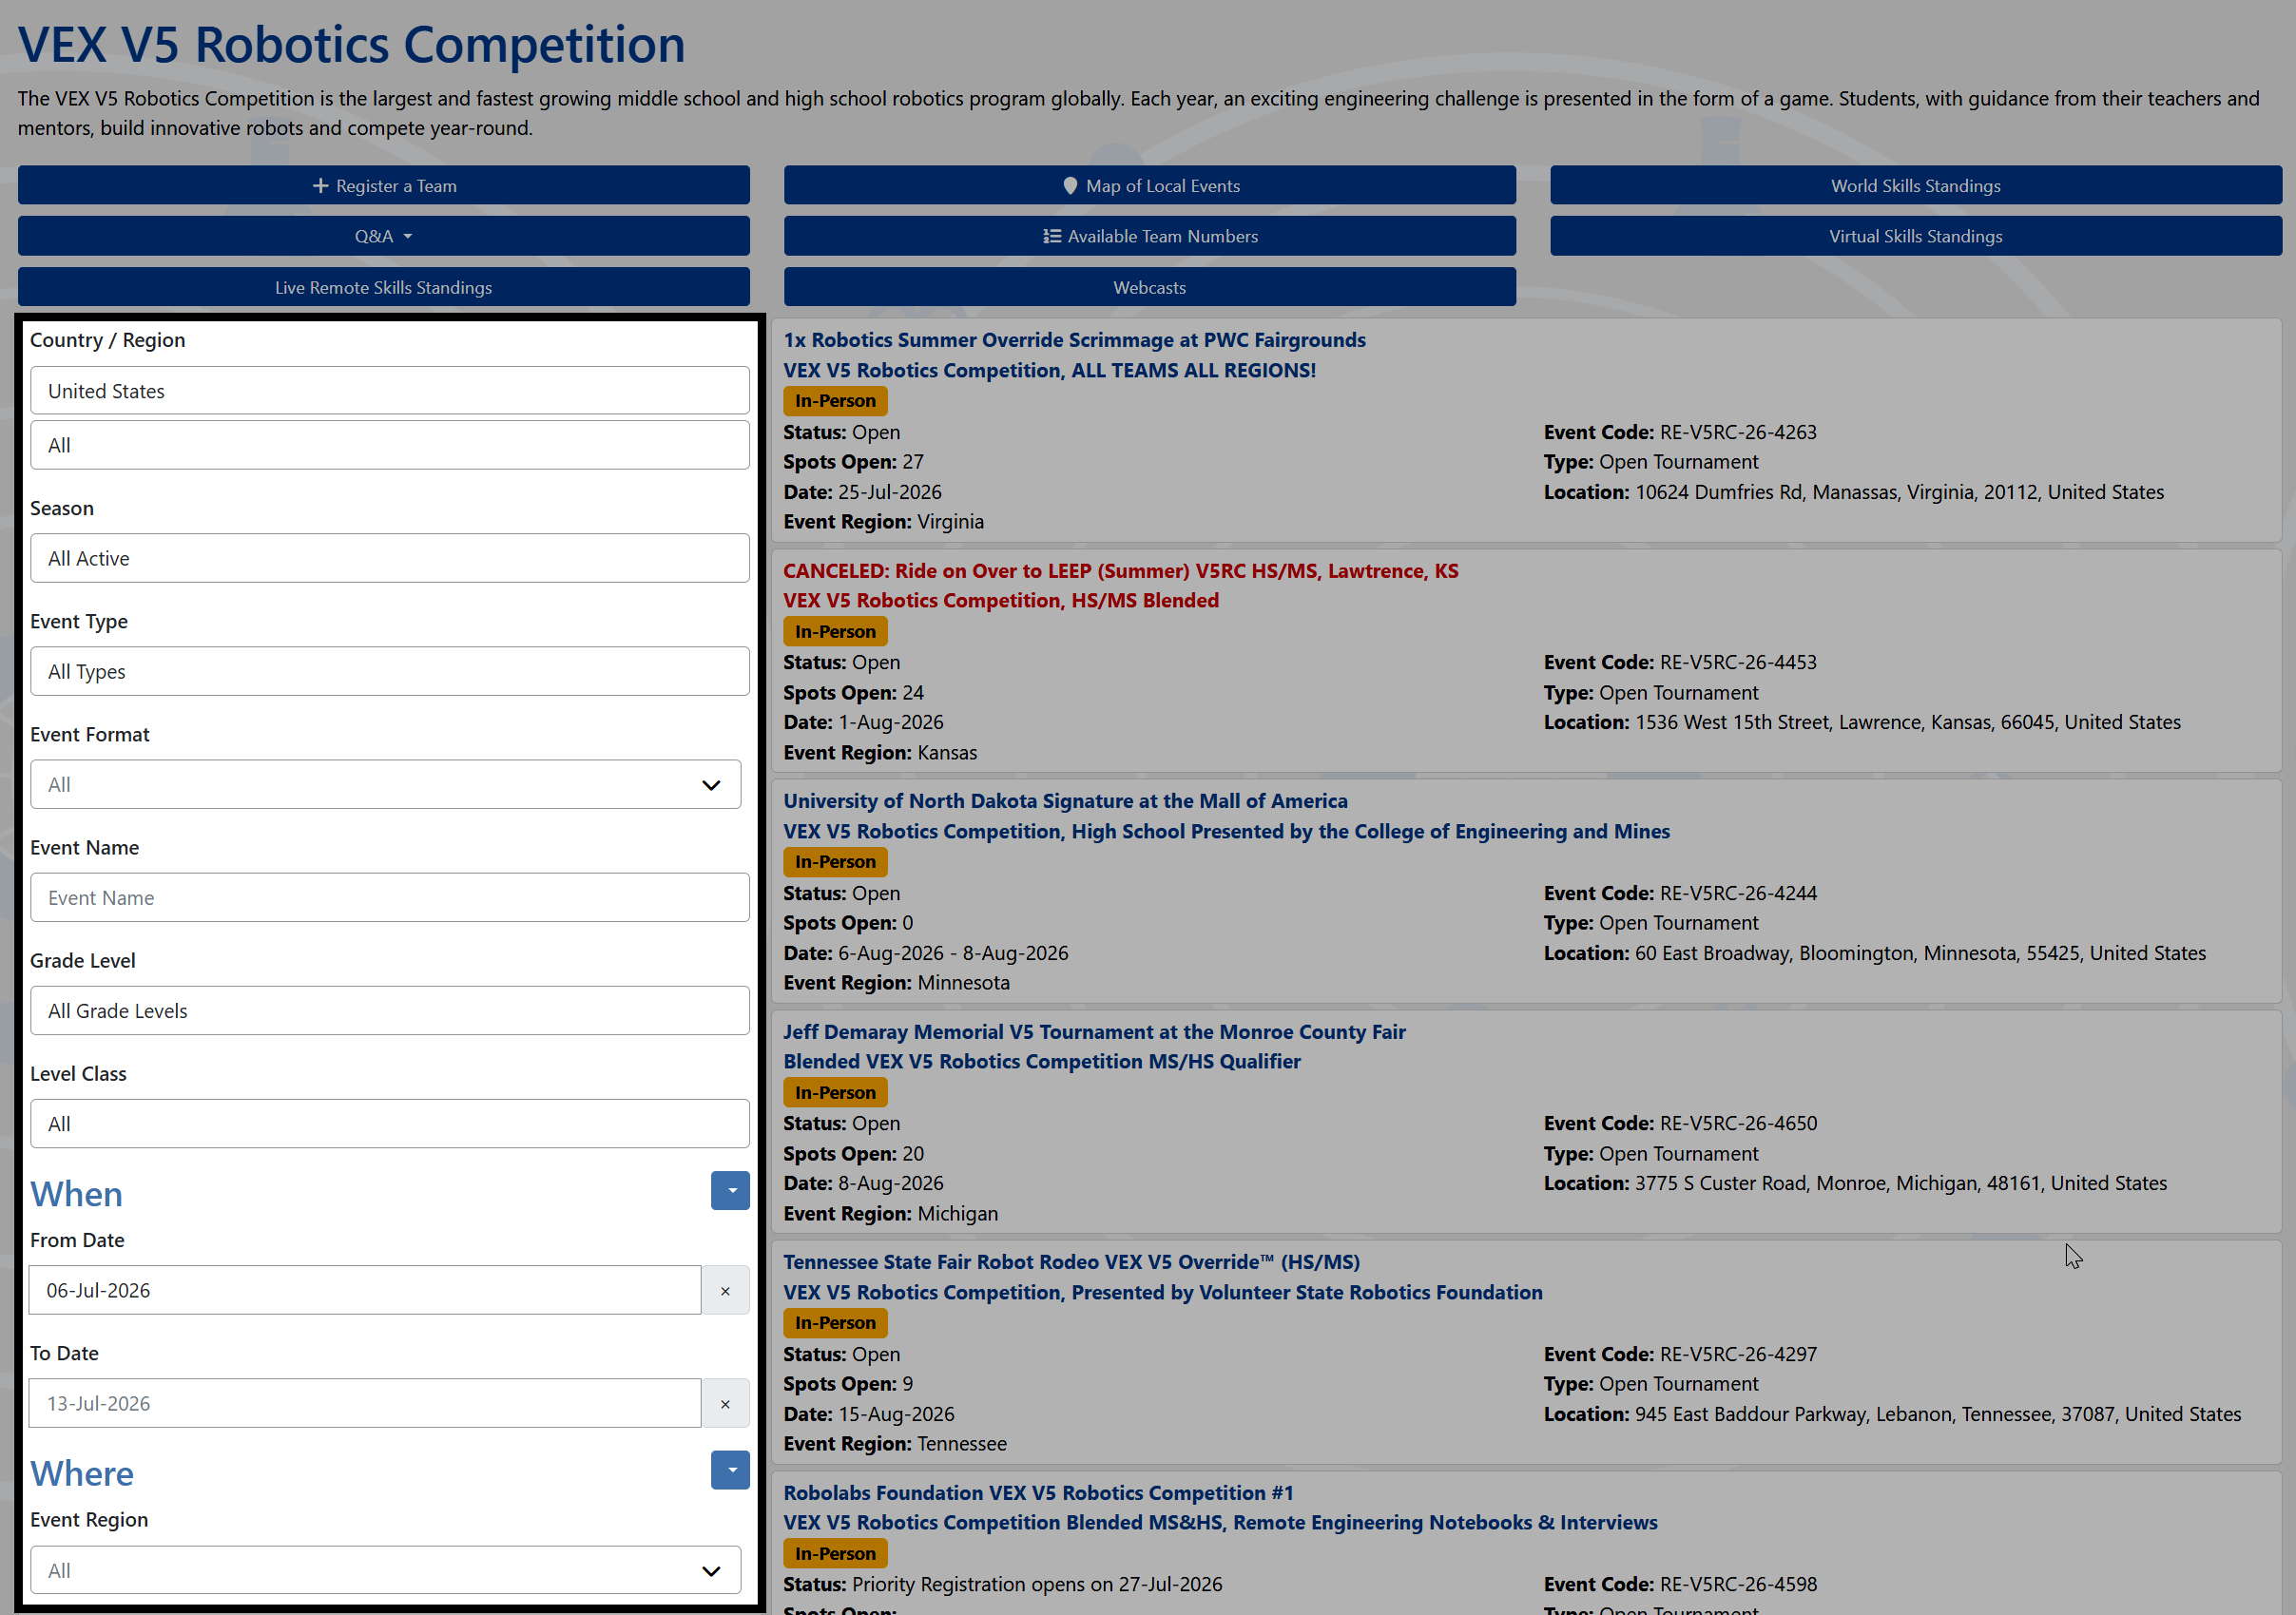Click In-Person badge on Mall of America event

835,862
